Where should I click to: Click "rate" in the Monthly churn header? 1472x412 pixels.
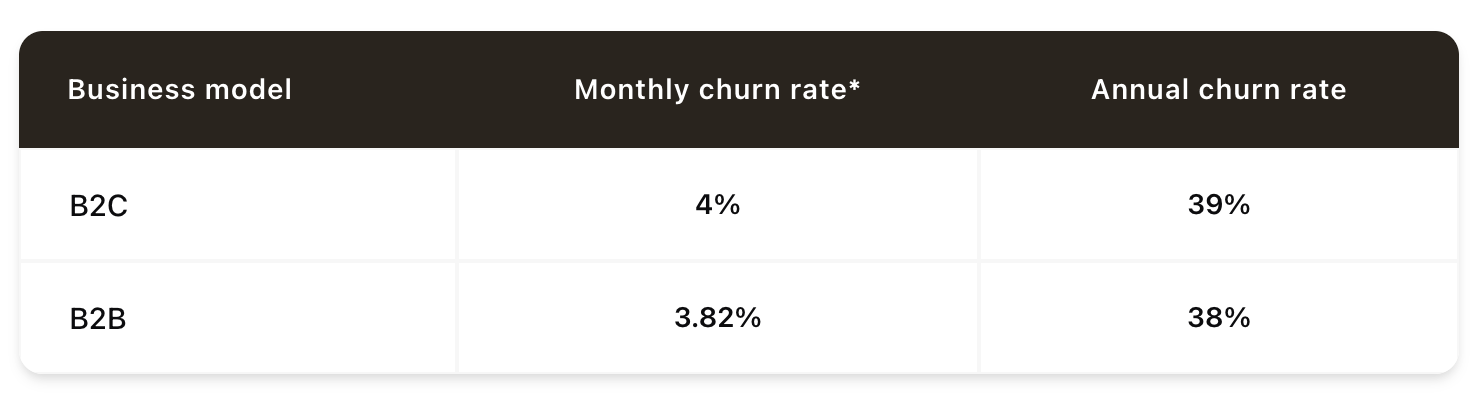pyautogui.click(x=820, y=90)
